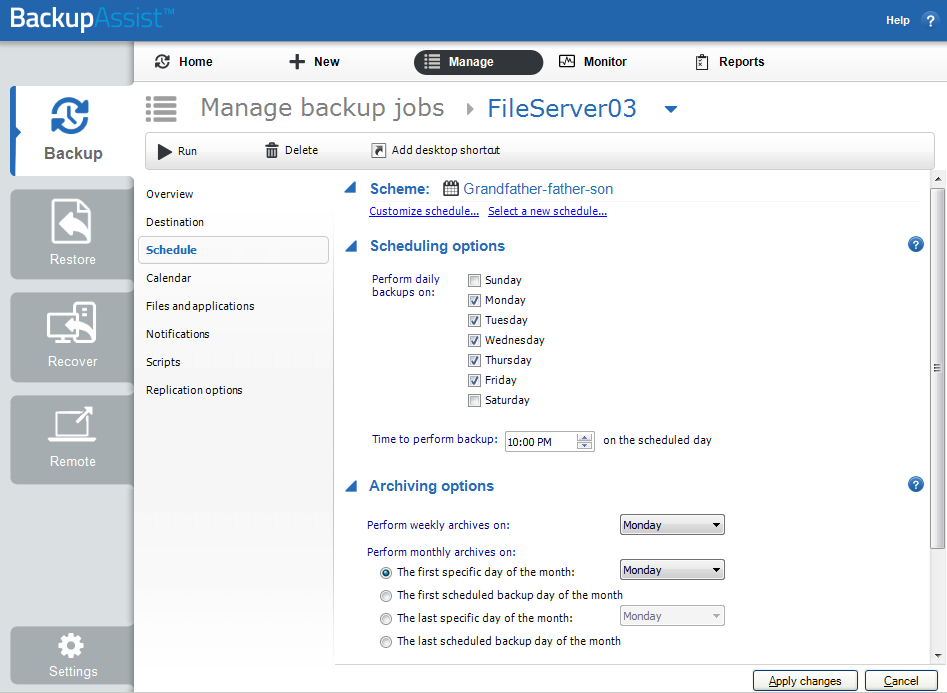Open the Restore section in sidebar
This screenshot has width=947, height=693.
tap(72, 234)
